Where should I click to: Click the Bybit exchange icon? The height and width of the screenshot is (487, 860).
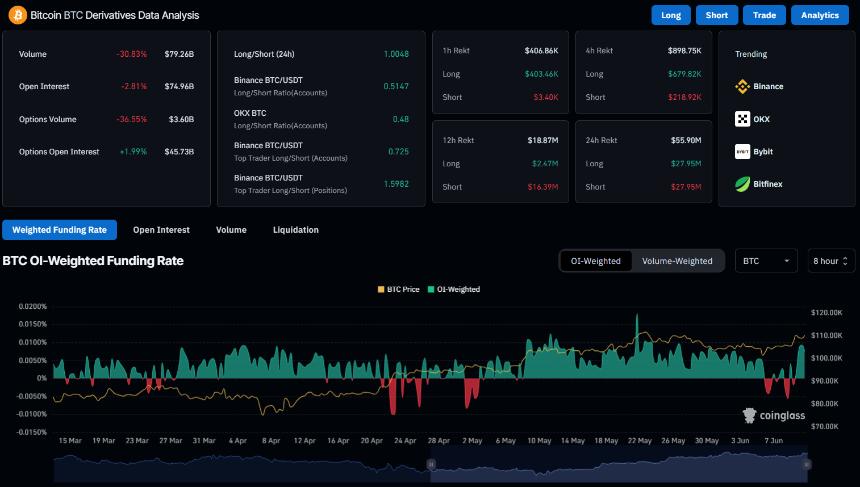coord(742,152)
